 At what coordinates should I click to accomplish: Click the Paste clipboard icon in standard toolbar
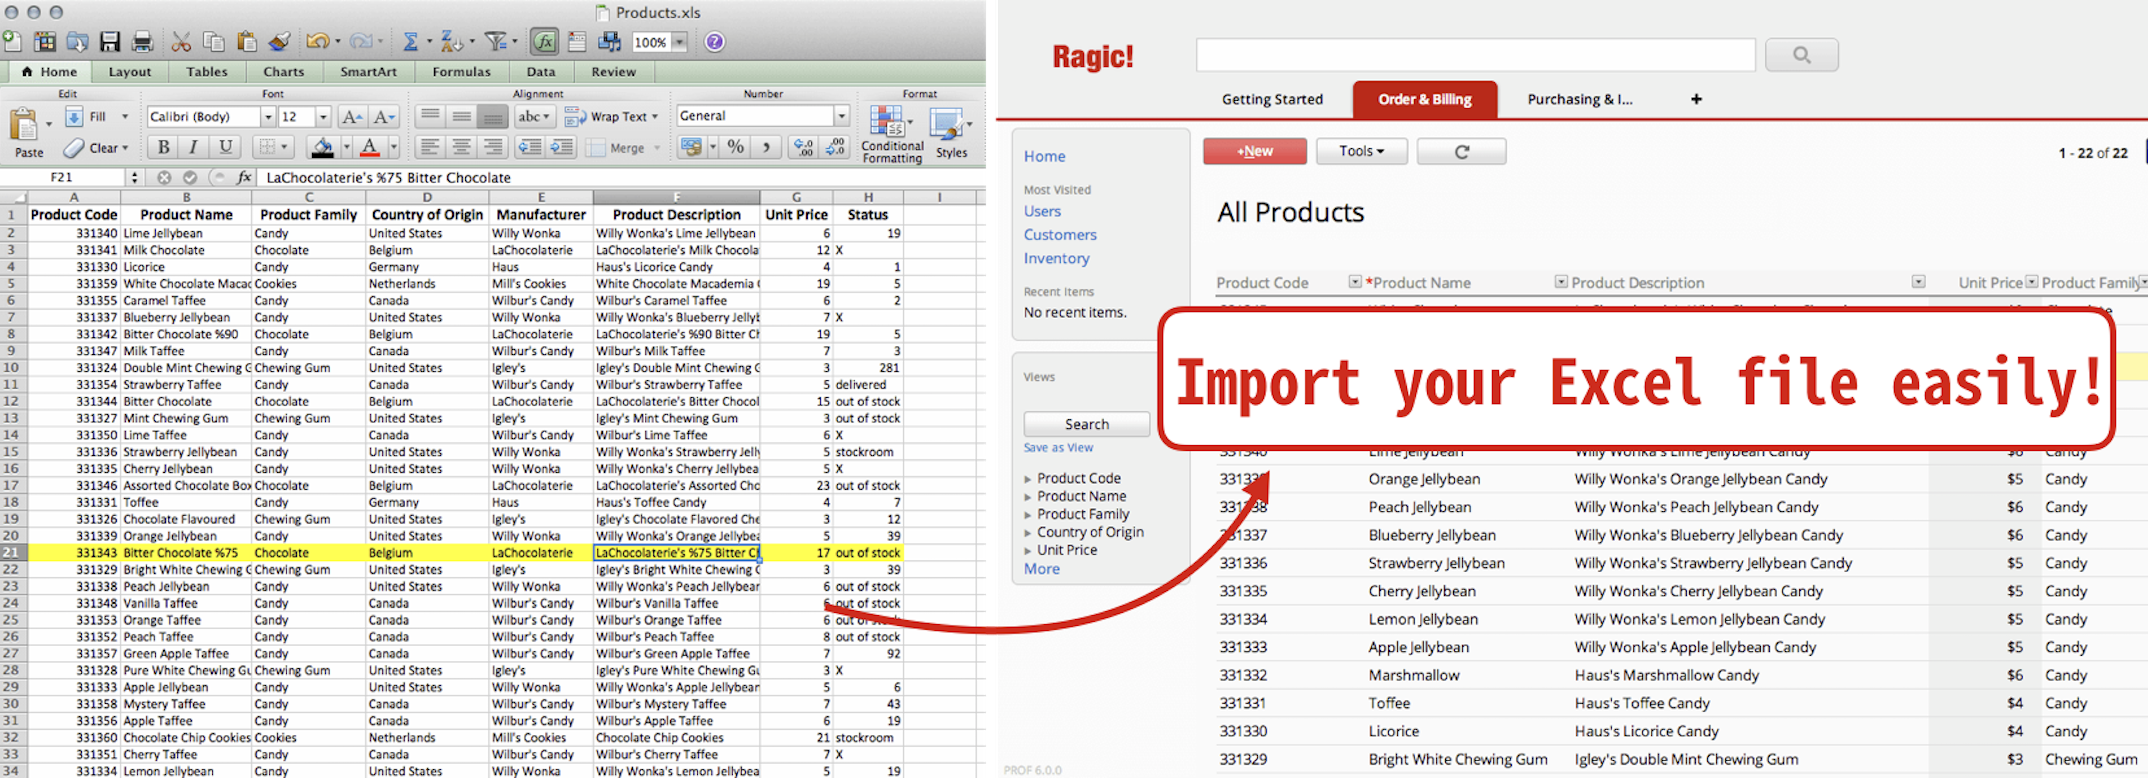tap(246, 41)
